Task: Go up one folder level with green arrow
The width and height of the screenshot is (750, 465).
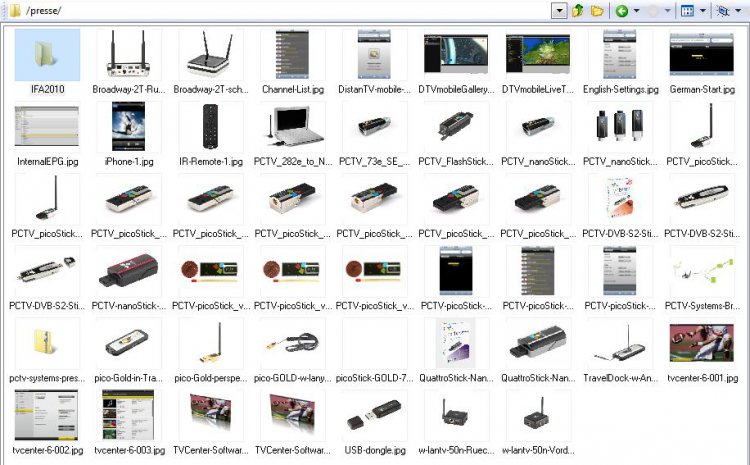Action: (578, 10)
